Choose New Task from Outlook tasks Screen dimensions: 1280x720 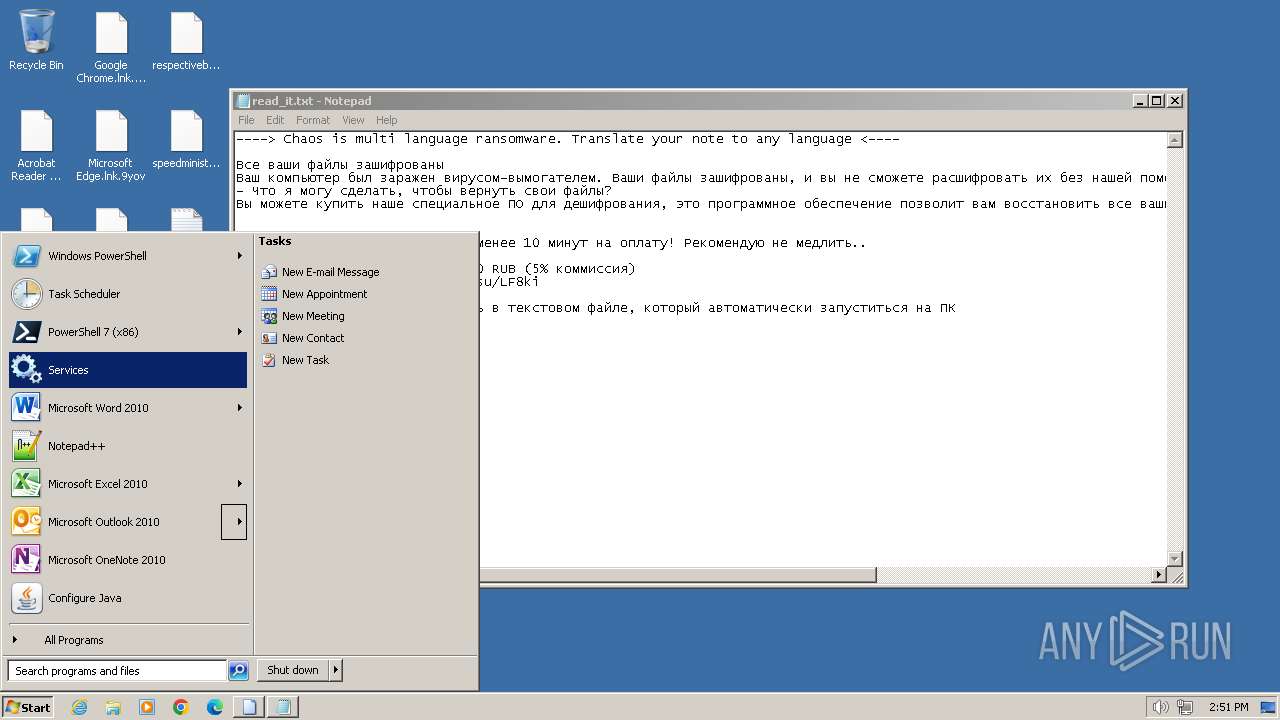[295, 360]
